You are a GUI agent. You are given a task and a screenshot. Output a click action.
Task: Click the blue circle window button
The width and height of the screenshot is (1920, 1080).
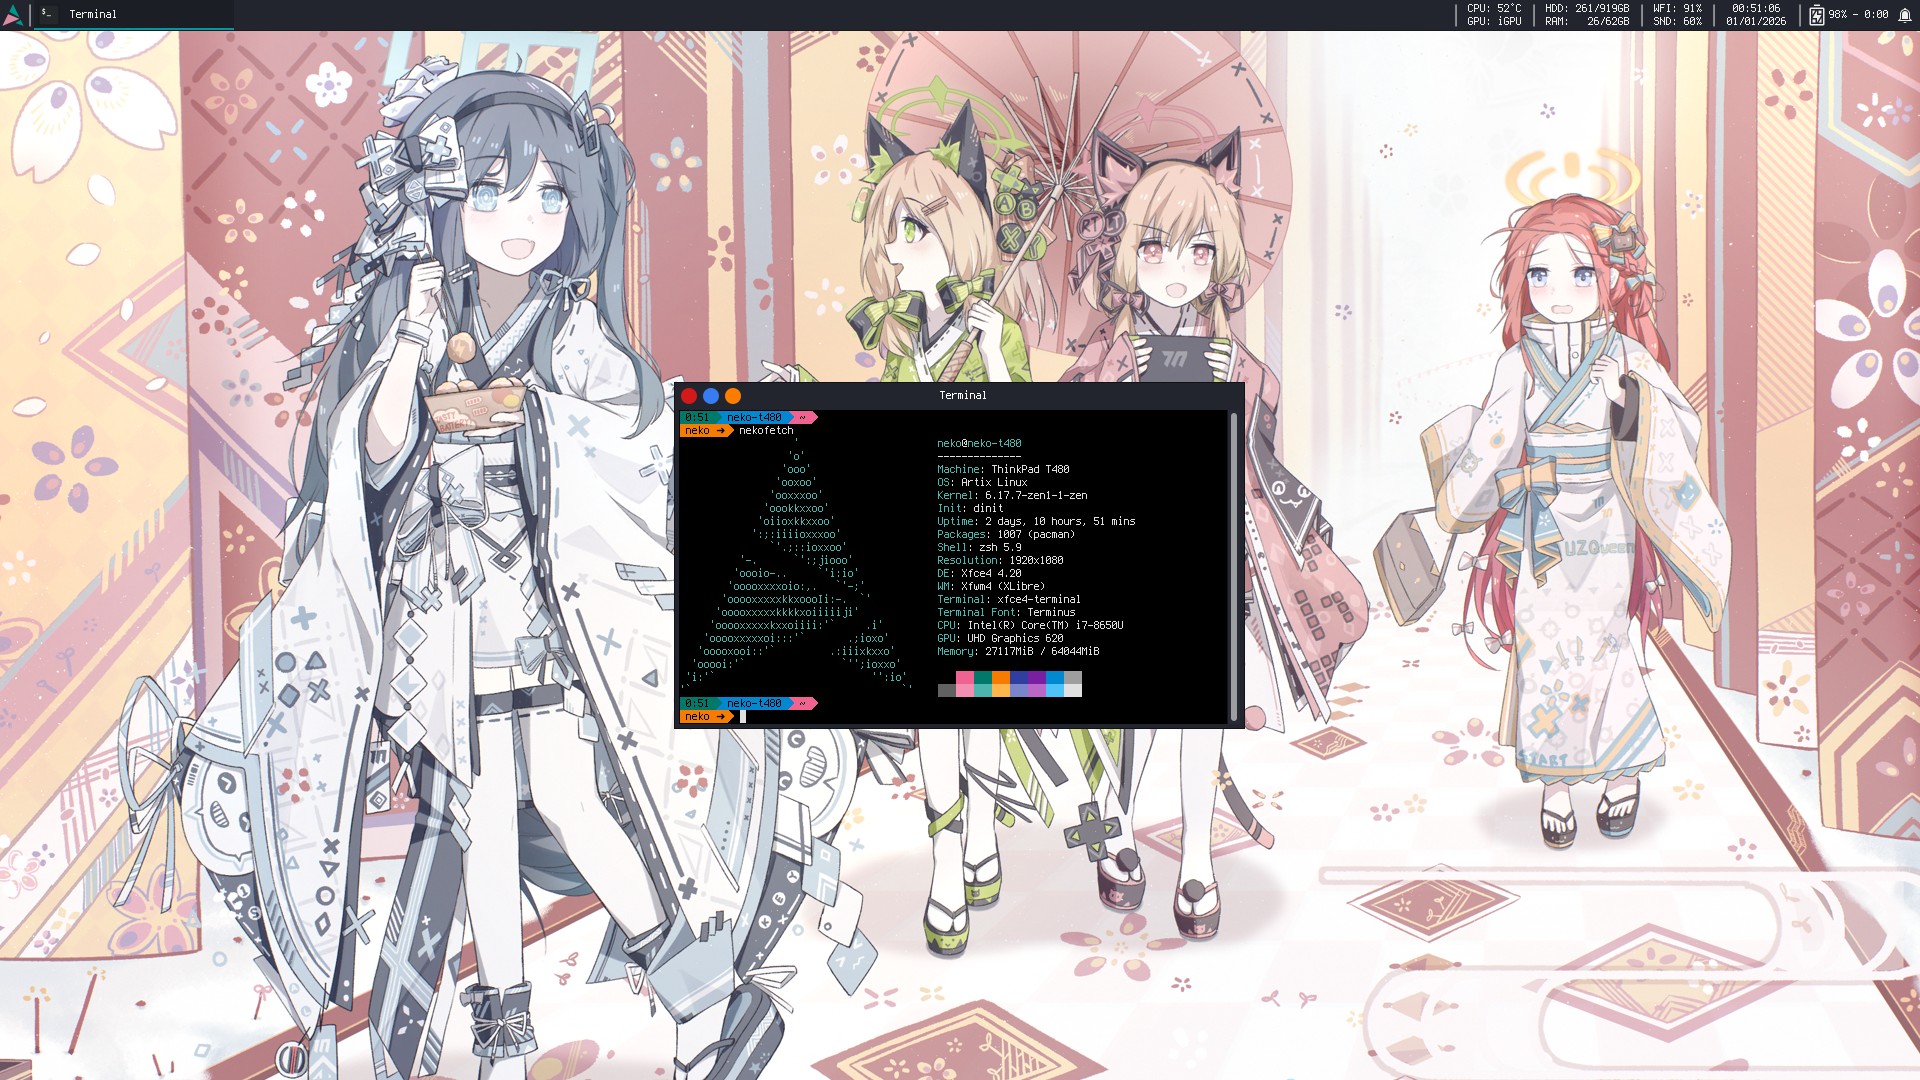(x=711, y=396)
